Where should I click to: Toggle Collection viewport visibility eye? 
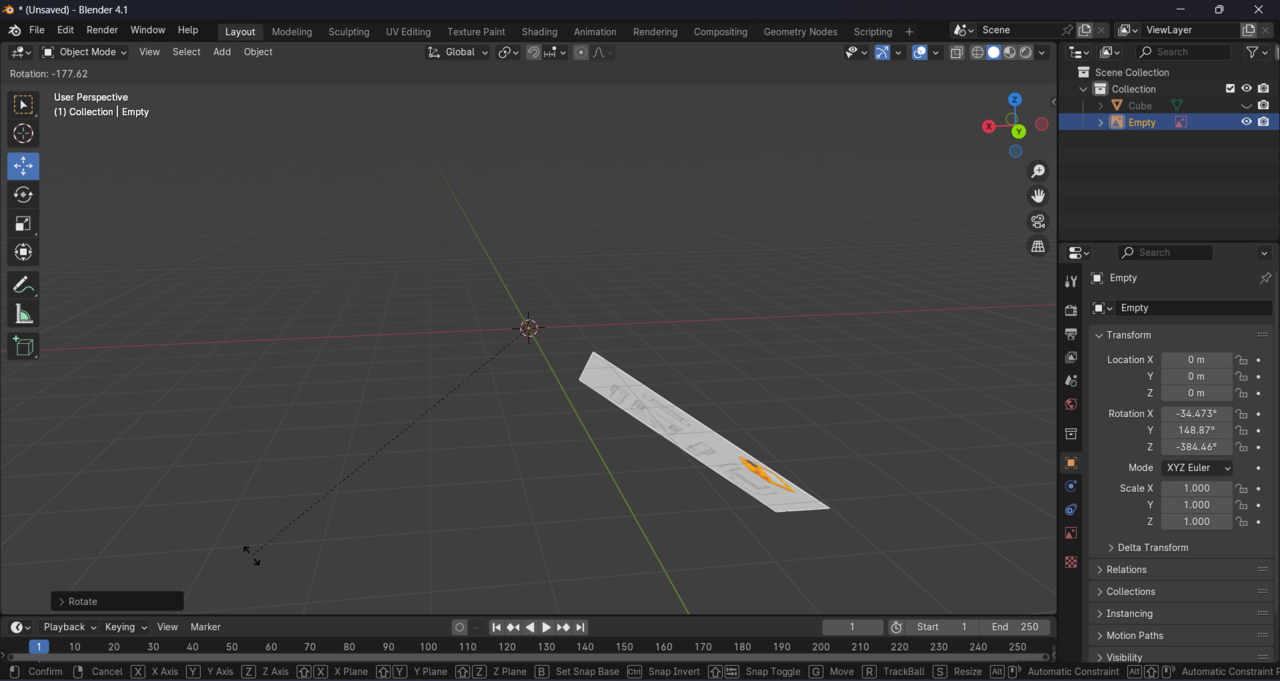(1246, 88)
